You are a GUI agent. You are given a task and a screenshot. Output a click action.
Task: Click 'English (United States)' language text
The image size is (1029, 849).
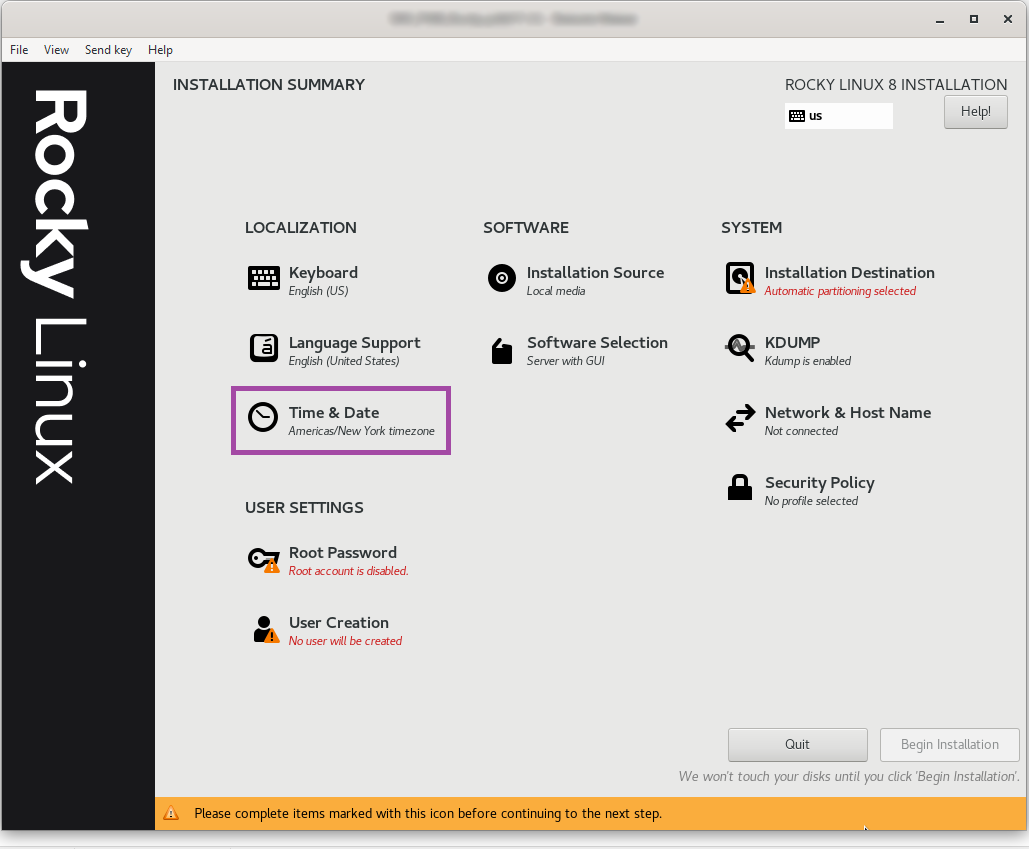[x=344, y=361]
